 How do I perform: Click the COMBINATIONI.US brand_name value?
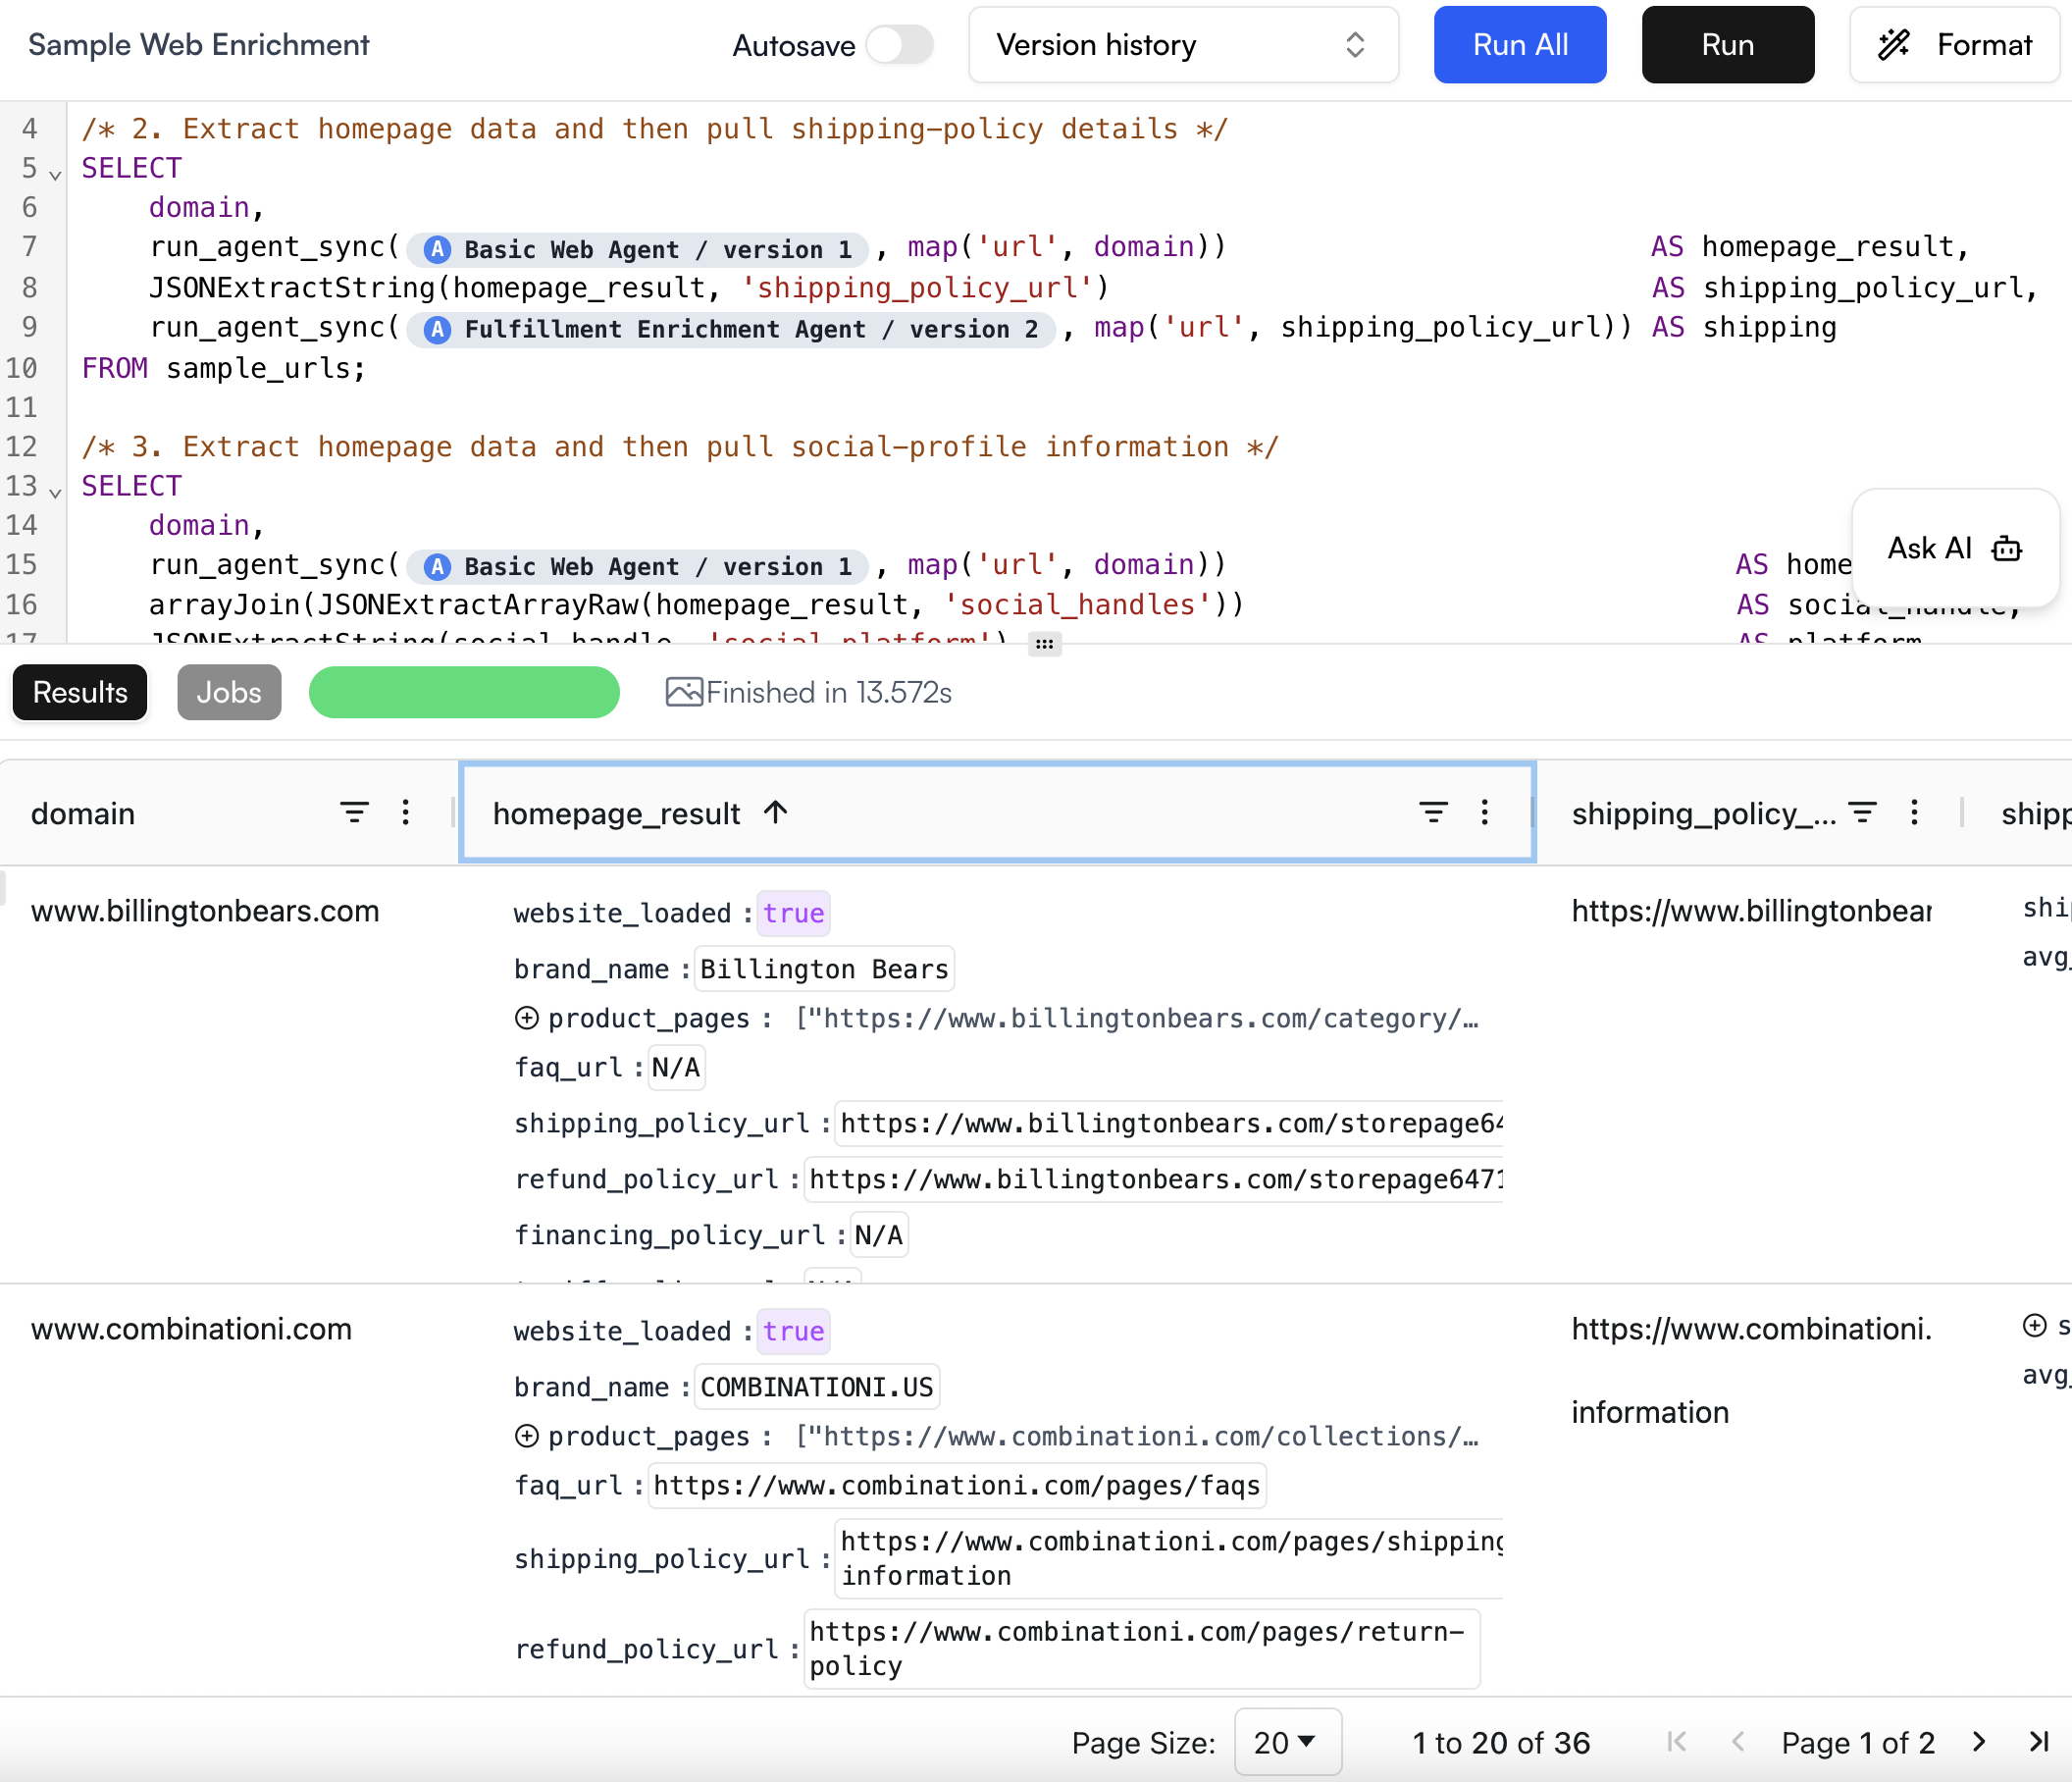tap(816, 1386)
